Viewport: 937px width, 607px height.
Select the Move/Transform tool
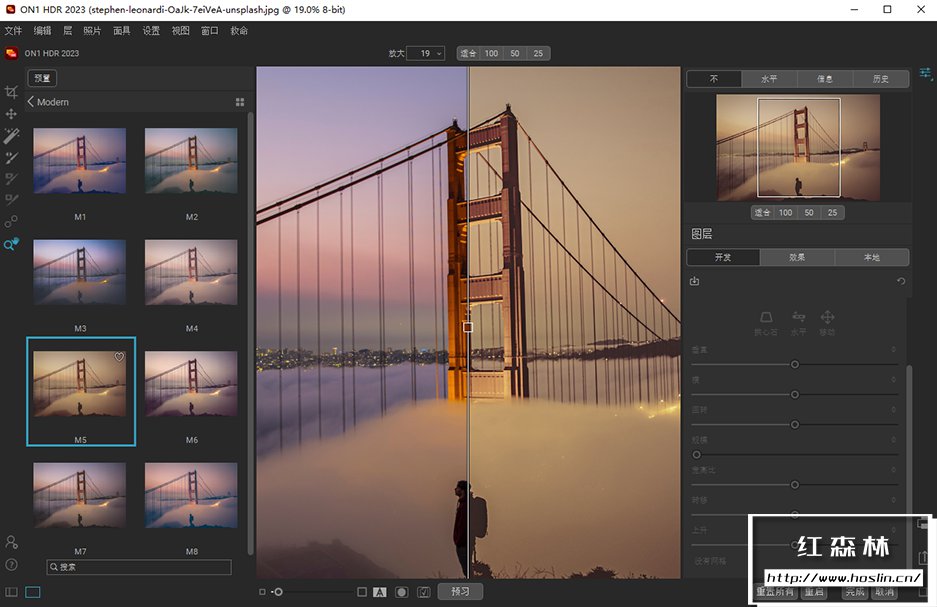[x=12, y=114]
